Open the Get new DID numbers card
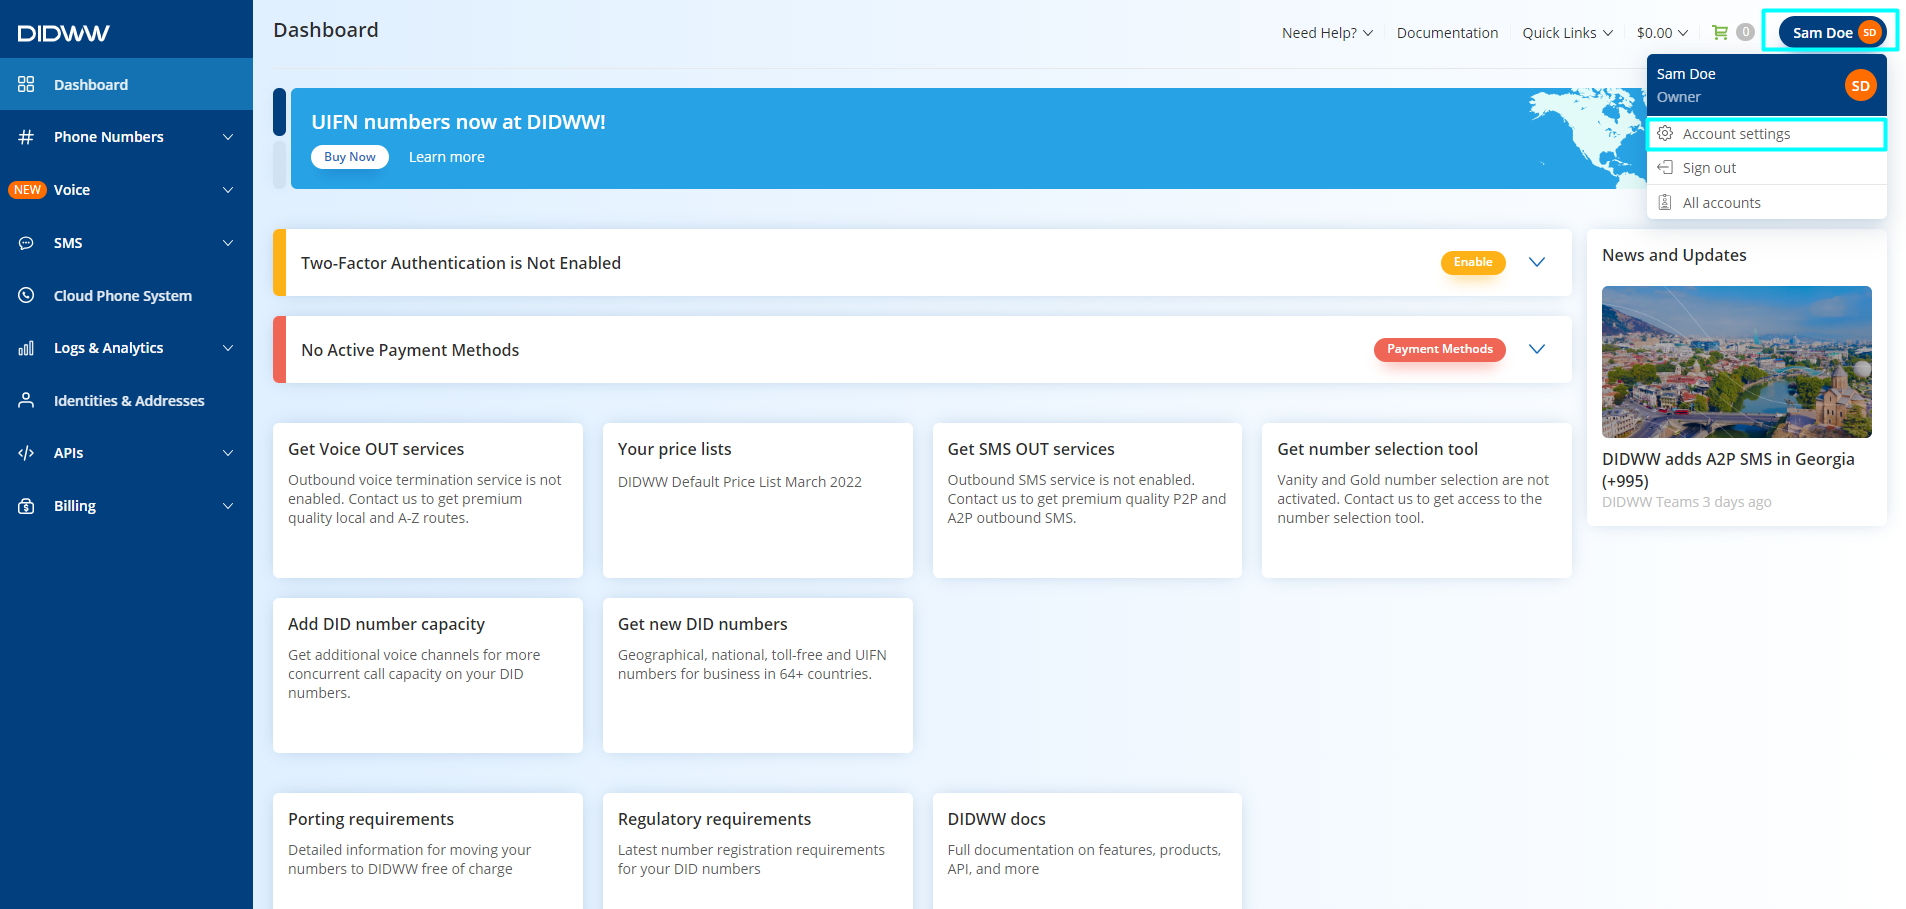The image size is (1906, 909). tap(758, 675)
